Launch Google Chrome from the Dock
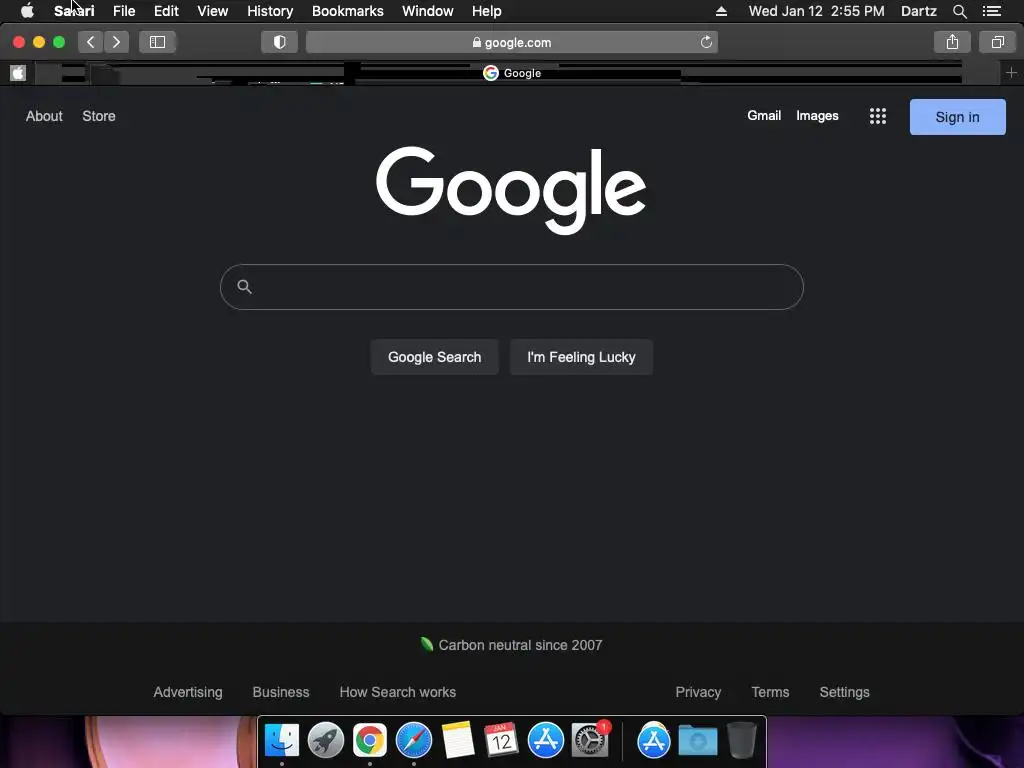1024x768 pixels. pyautogui.click(x=370, y=741)
